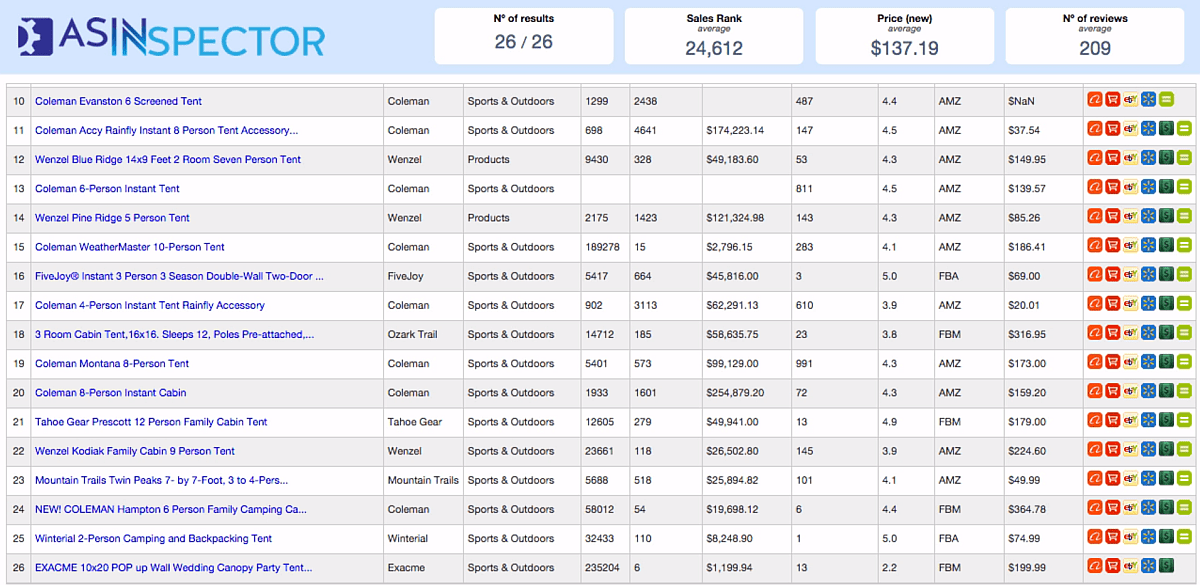Click the ASINspector logo

[x=171, y=38]
